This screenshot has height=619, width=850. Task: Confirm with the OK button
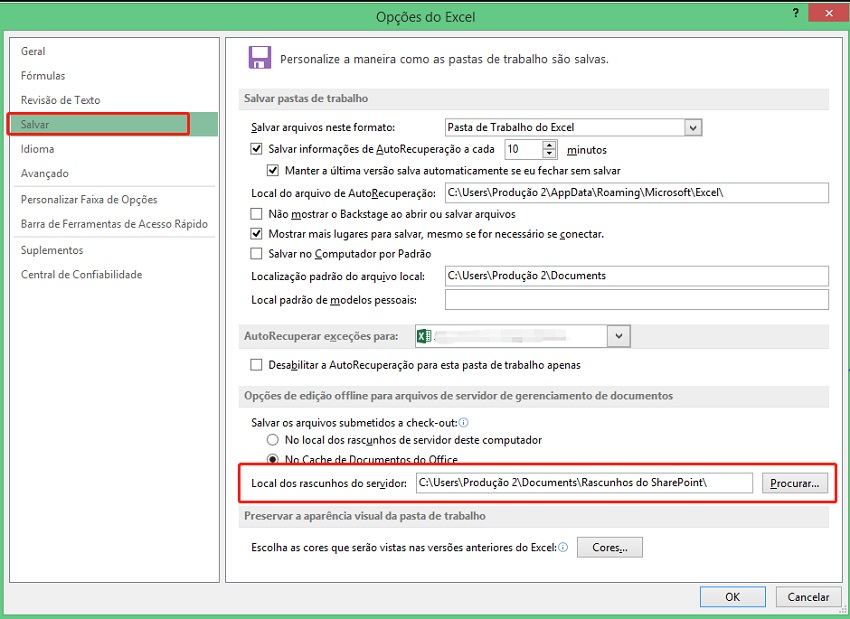point(732,597)
